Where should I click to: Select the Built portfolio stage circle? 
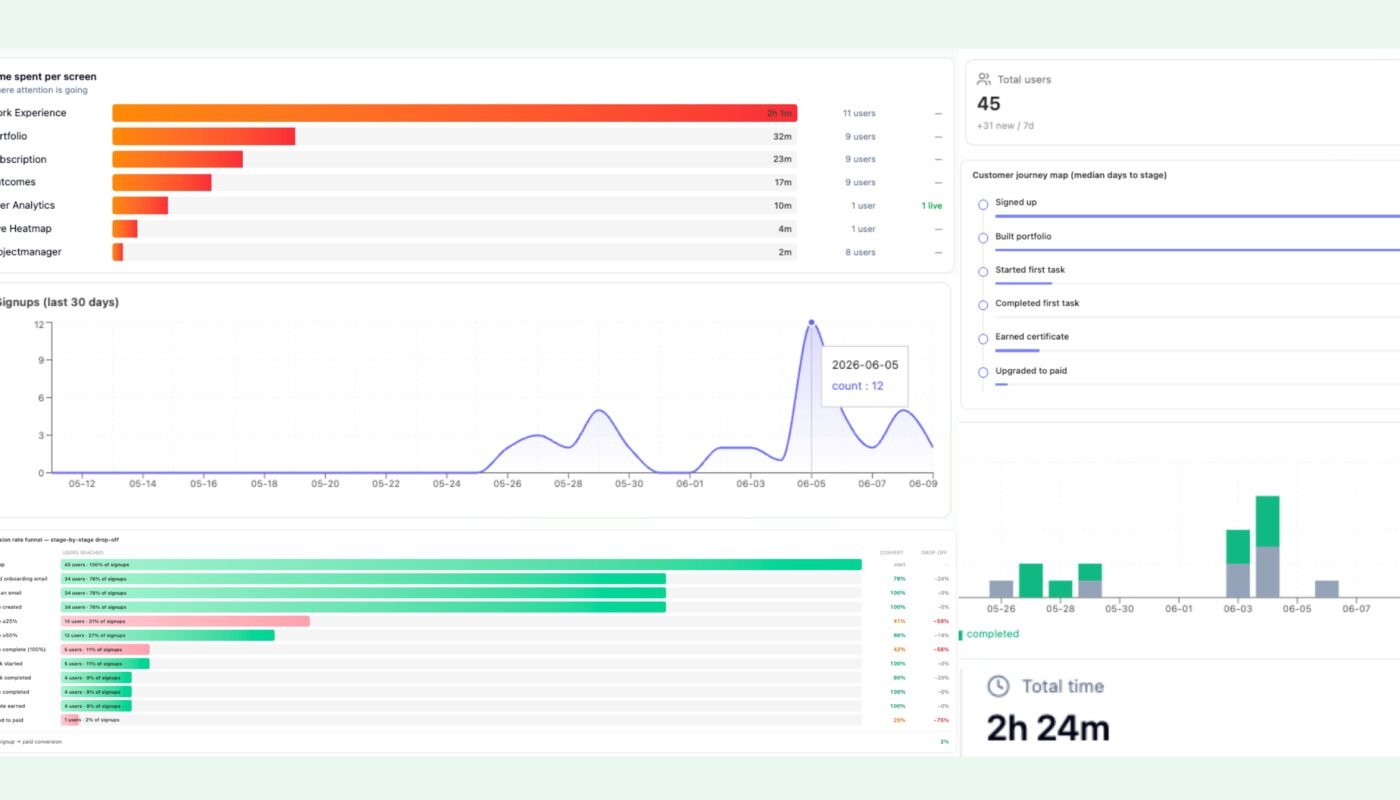[983, 238]
